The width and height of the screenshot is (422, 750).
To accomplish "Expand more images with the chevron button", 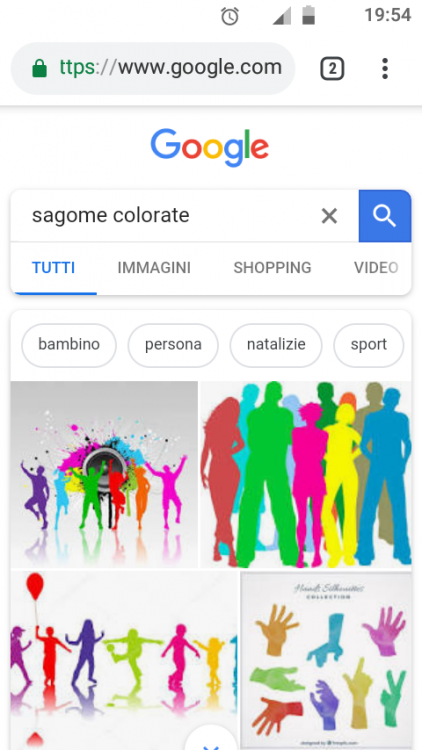I will click(x=211, y=739).
